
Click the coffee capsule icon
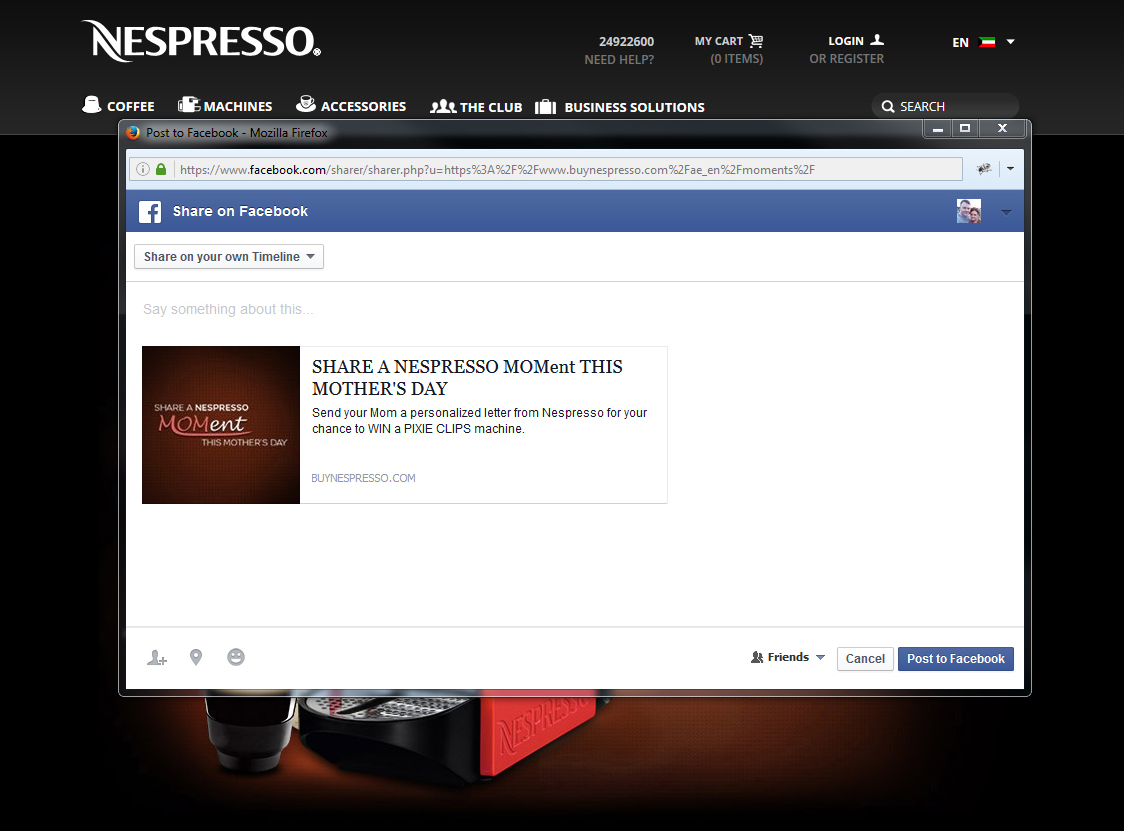(92, 105)
